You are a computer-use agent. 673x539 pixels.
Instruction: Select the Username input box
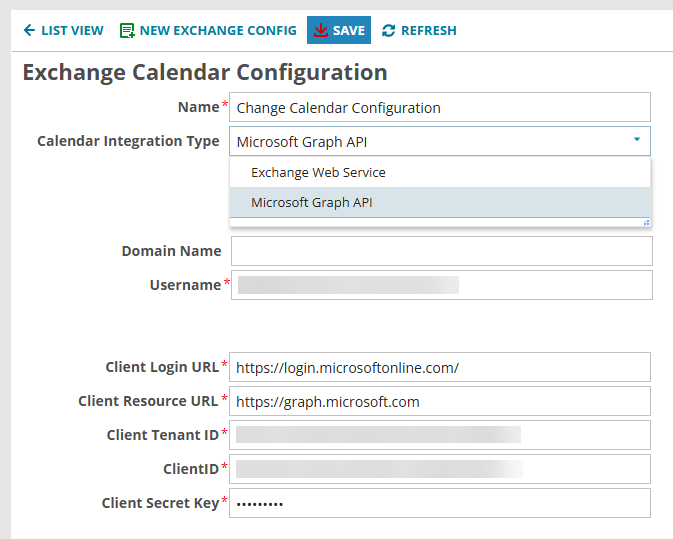(440, 285)
